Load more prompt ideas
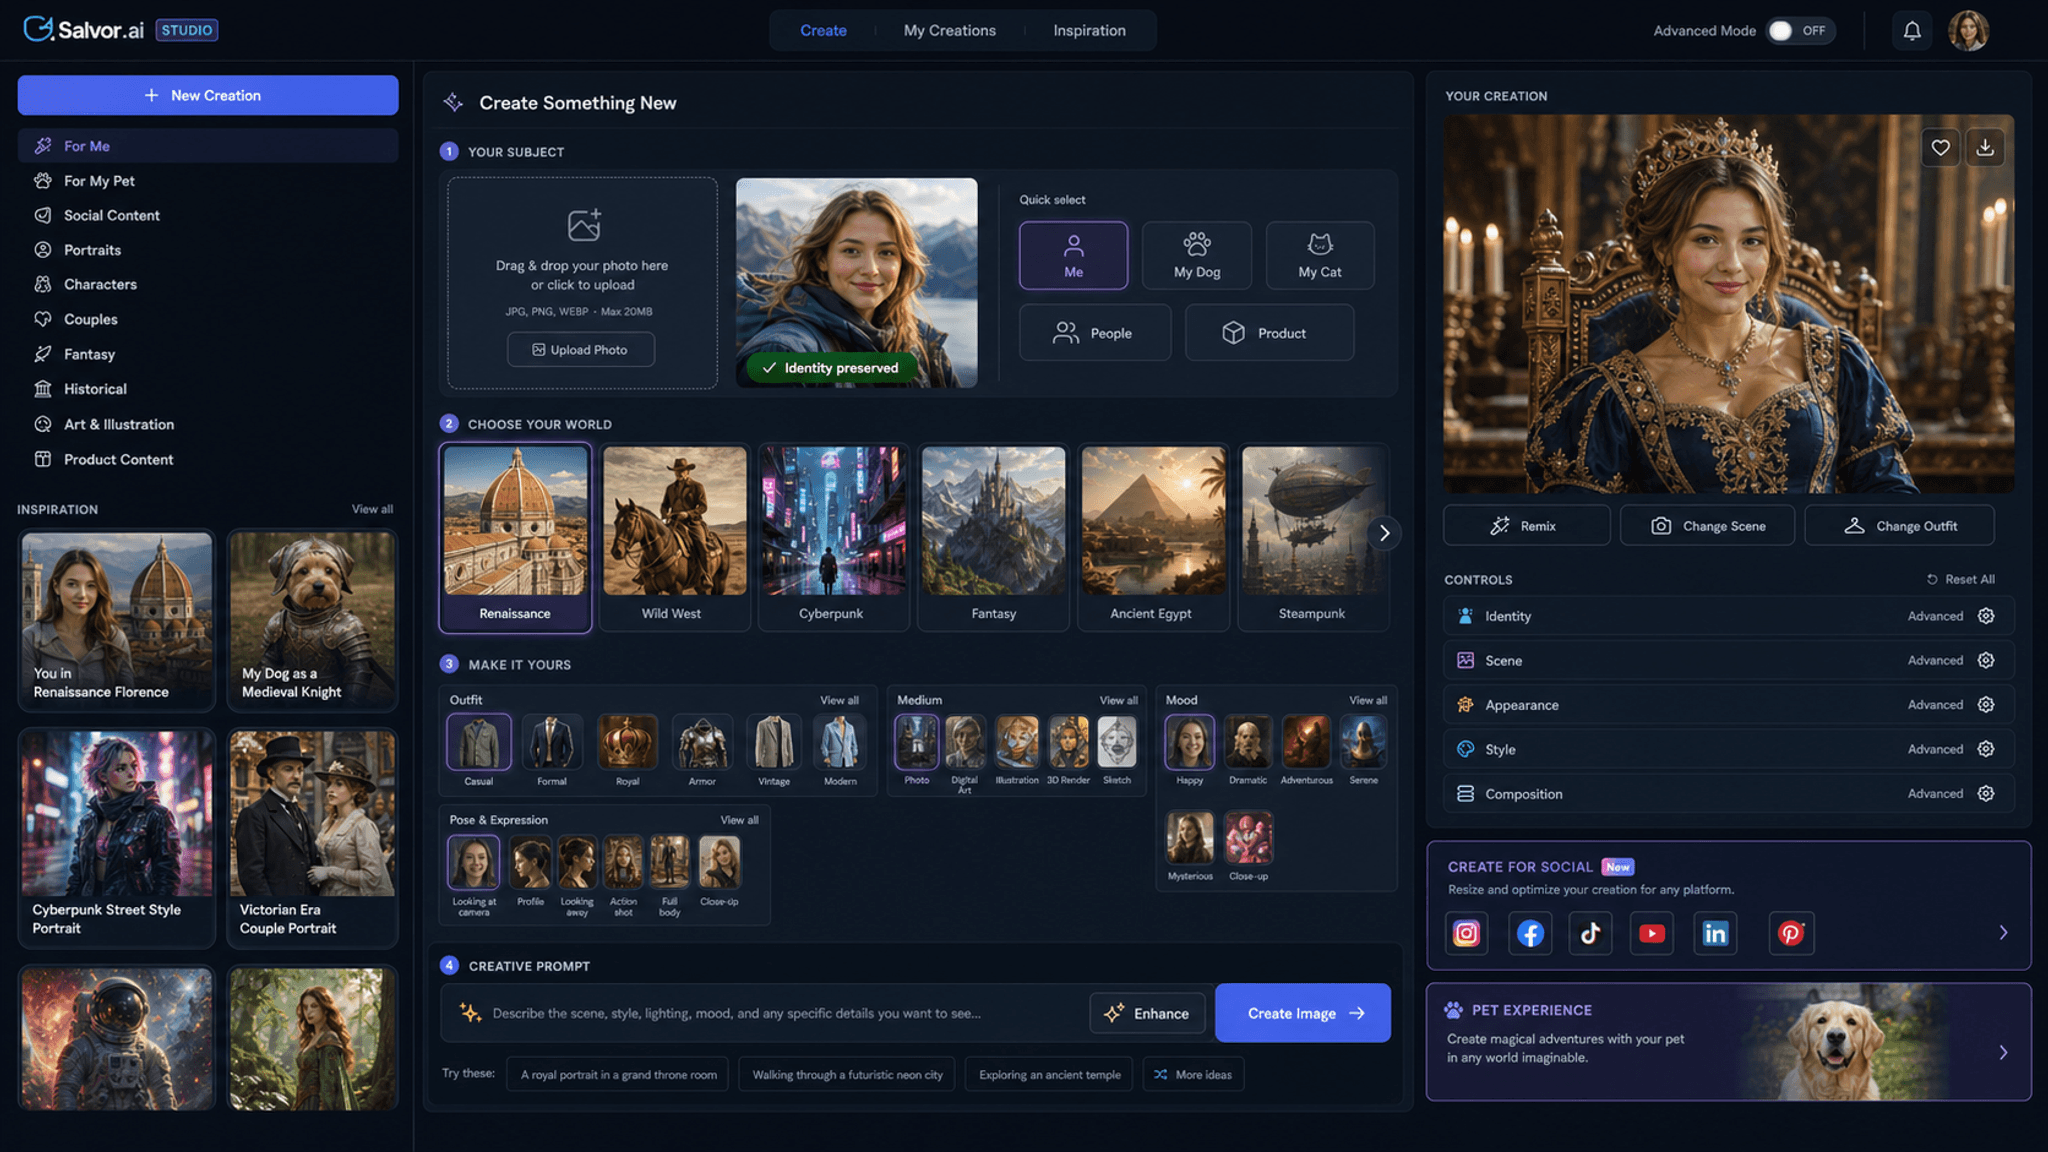 click(1193, 1075)
